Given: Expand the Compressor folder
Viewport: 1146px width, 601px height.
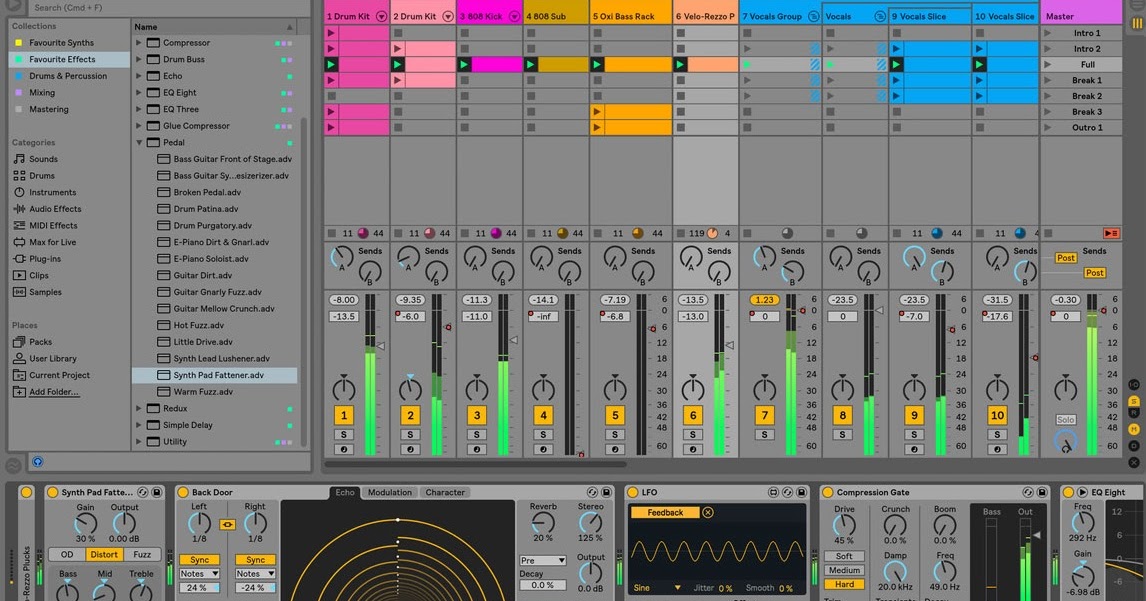Looking at the screenshot, I should 139,42.
